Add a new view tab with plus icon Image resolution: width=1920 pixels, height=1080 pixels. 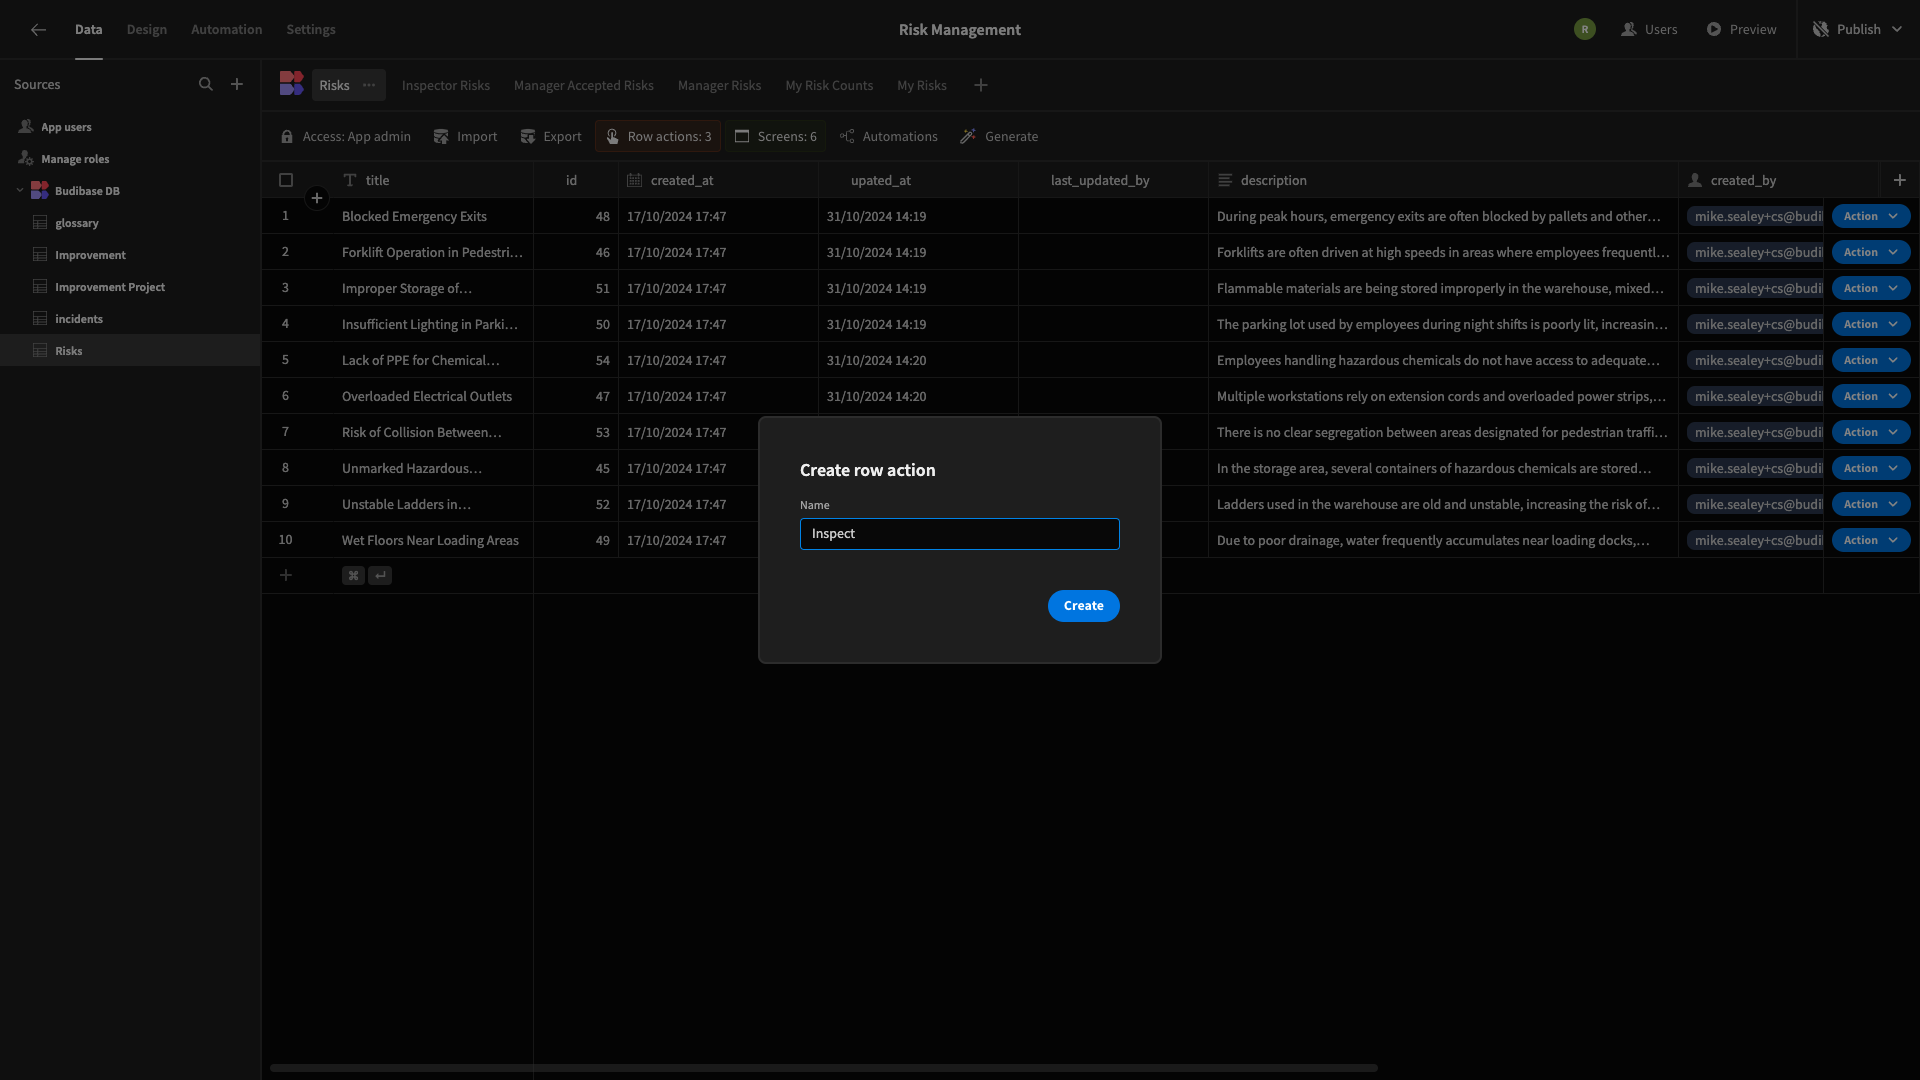pos(981,85)
